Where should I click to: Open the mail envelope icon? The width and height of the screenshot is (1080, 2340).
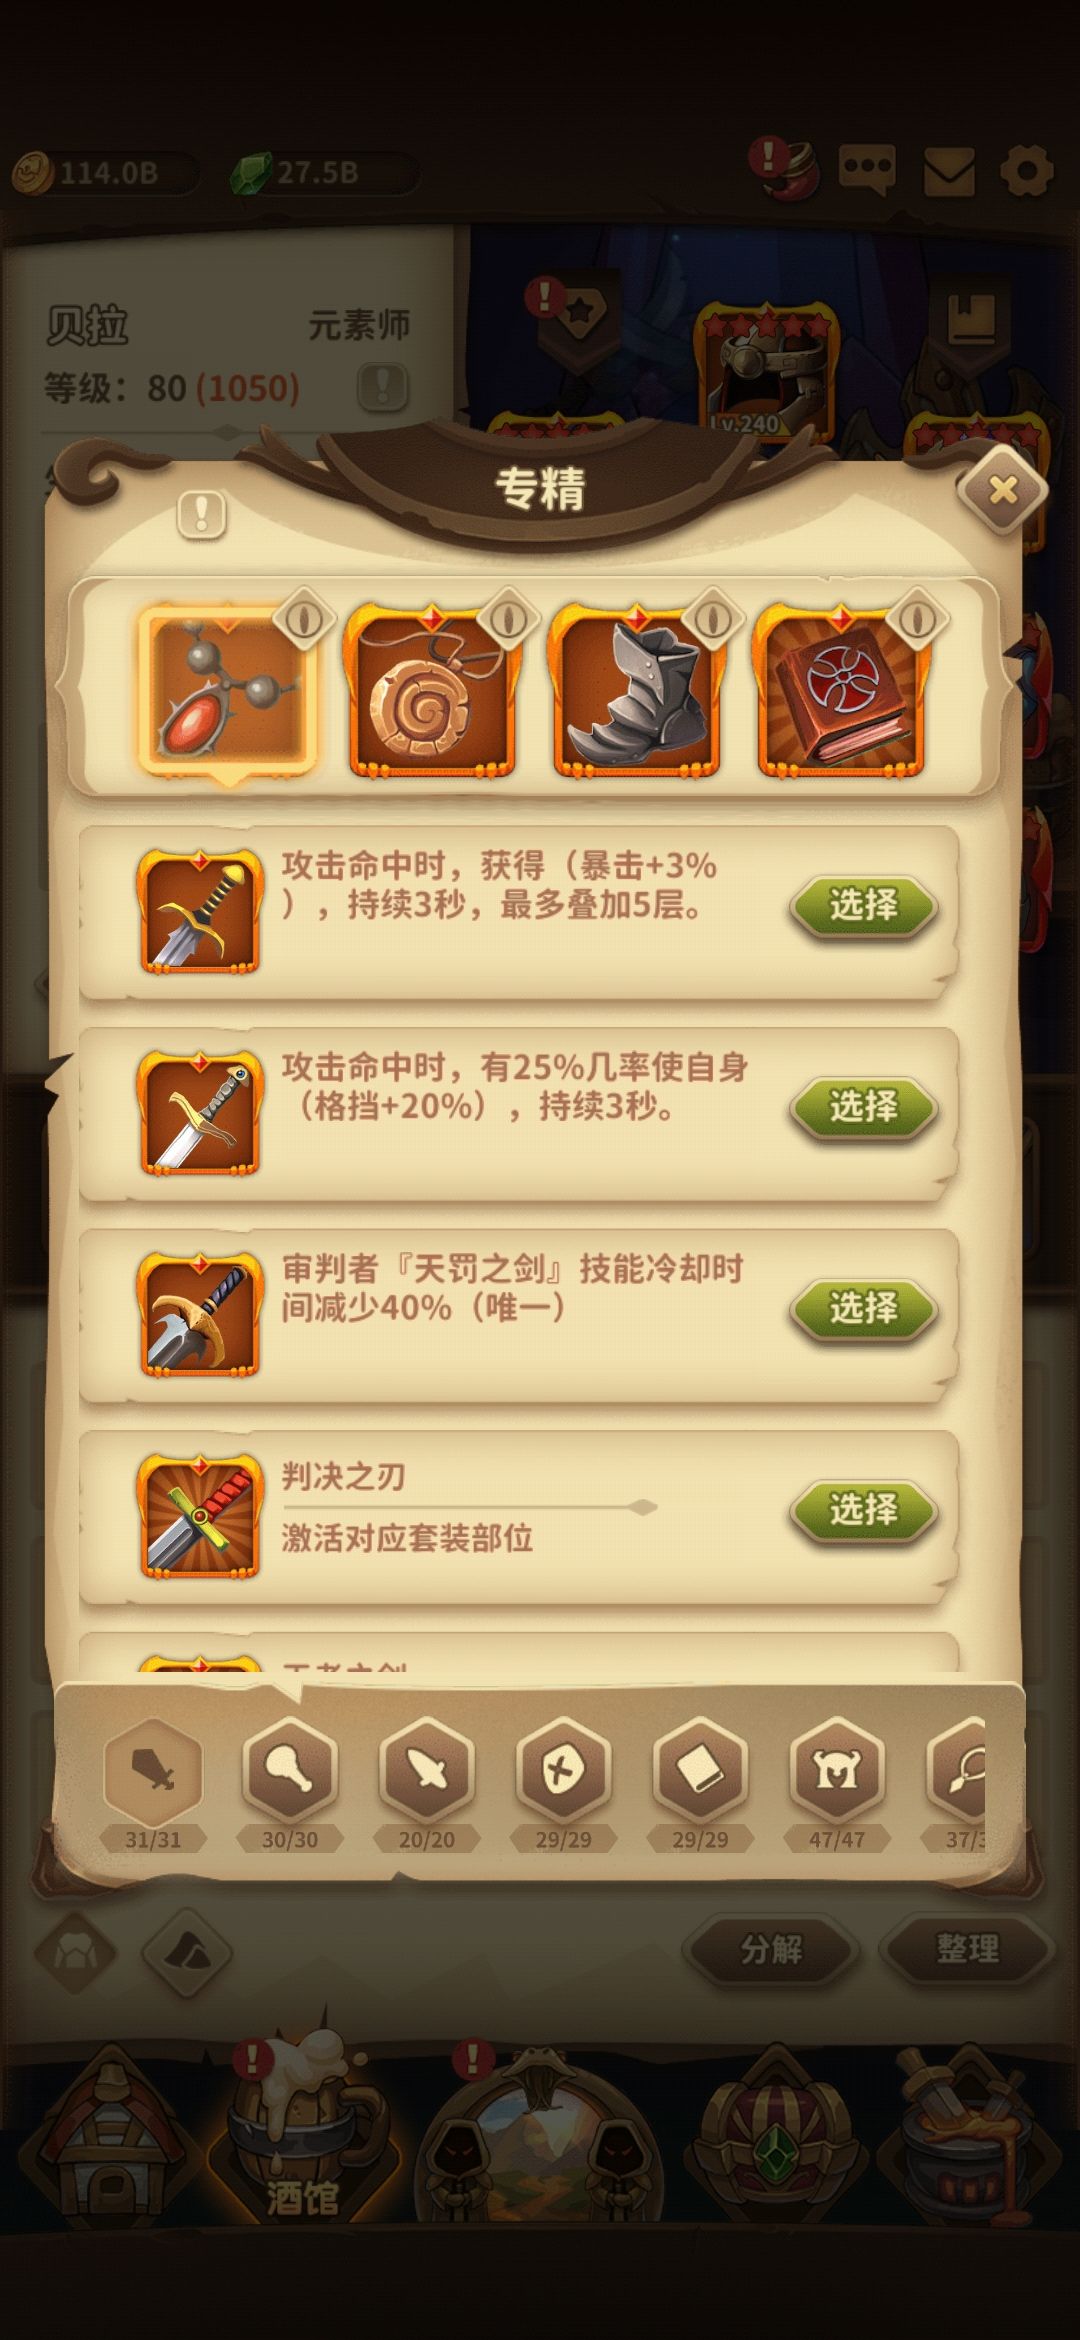(x=948, y=171)
